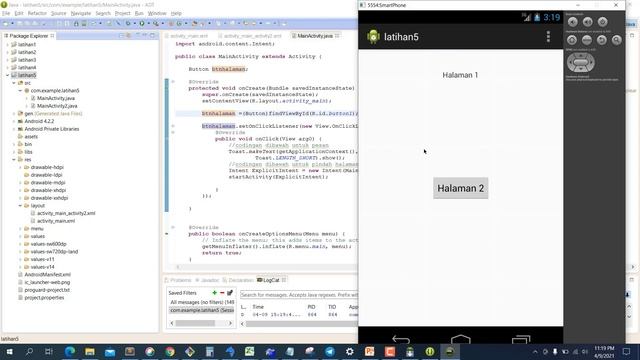The height and width of the screenshot is (360, 640).
Task: Click DPAD center button in emulator
Action: 580,62
